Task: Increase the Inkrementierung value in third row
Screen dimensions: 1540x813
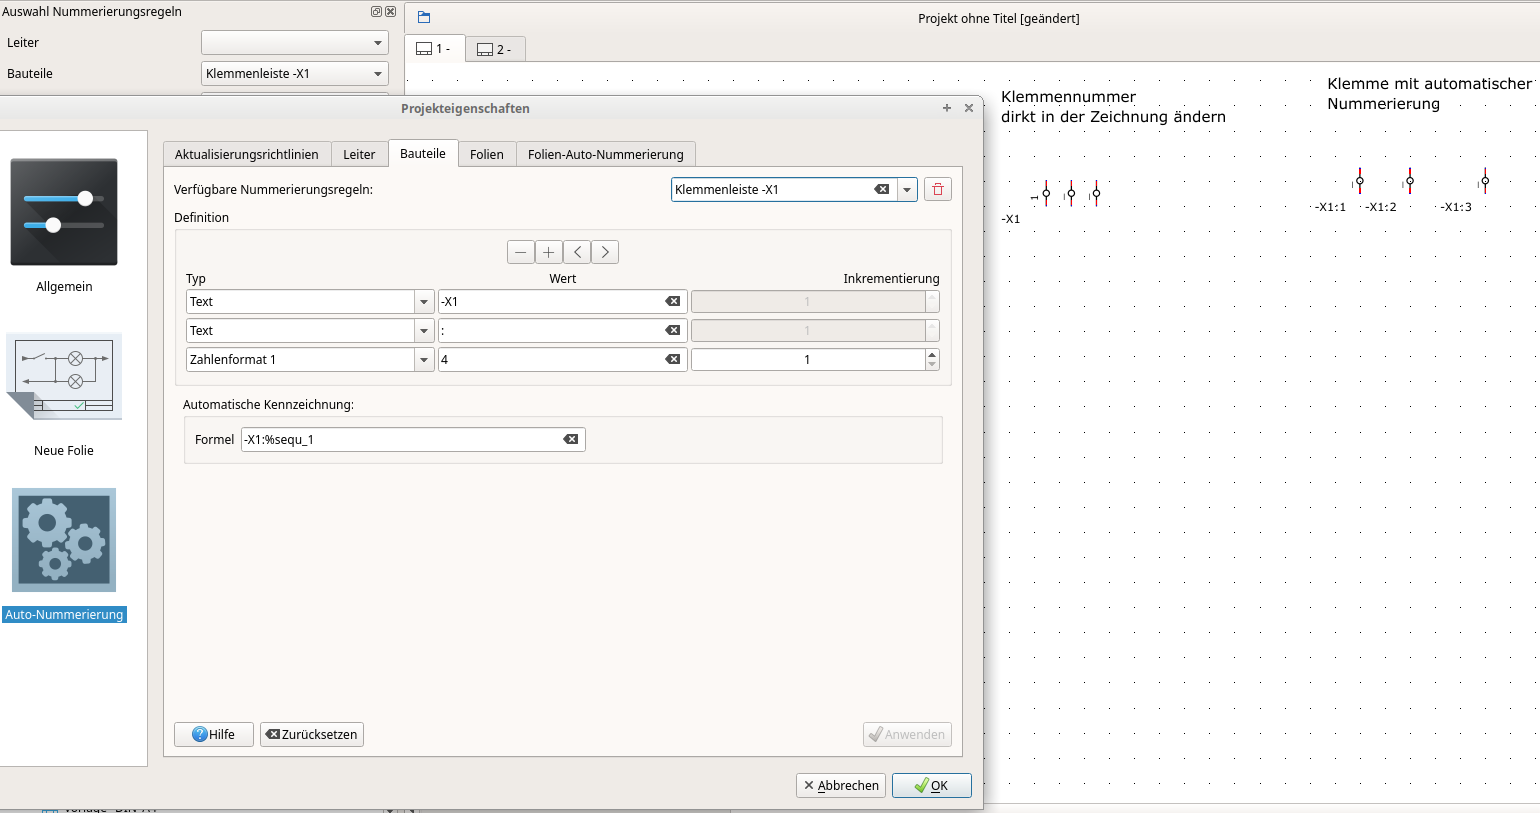Action: point(932,354)
